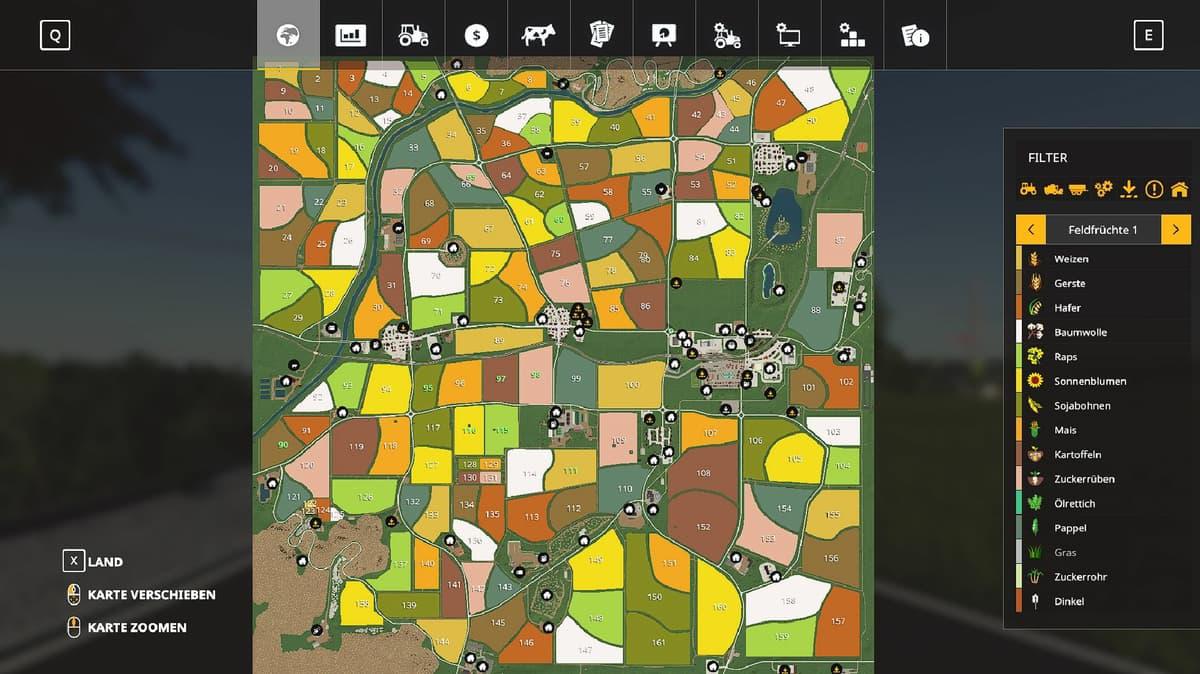The width and height of the screenshot is (1200, 674).
Task: Open the general settings monitor tab
Action: point(789,36)
